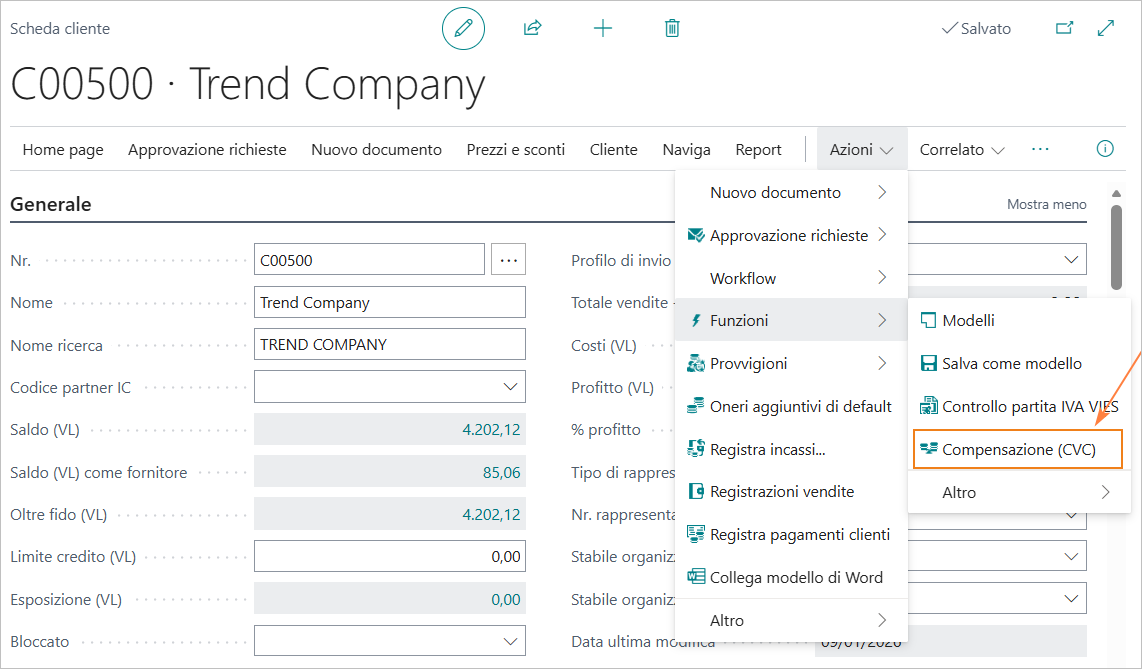Expand the Provvigioni submenu

[x=790, y=364]
